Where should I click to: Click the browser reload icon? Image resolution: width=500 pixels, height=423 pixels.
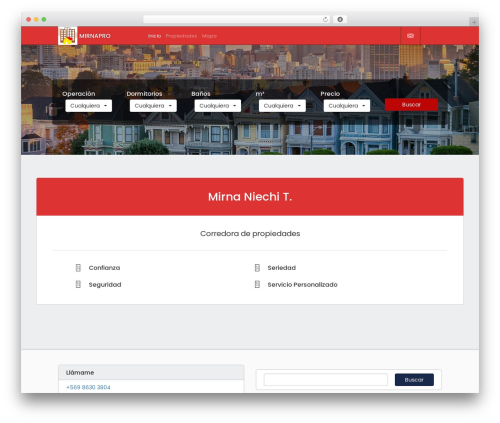[x=325, y=19]
